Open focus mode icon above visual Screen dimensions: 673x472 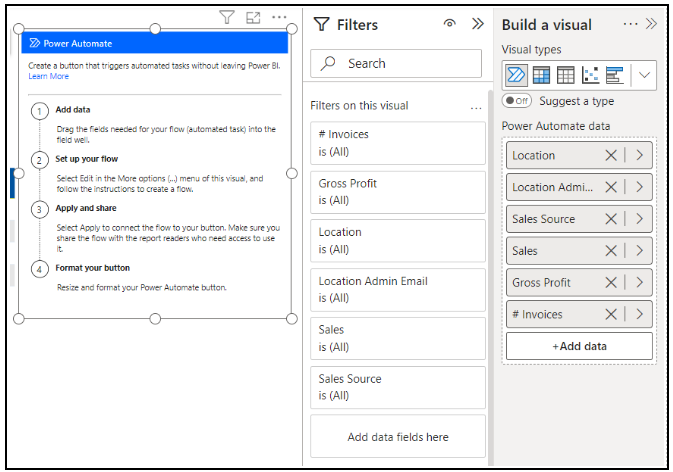253,18
